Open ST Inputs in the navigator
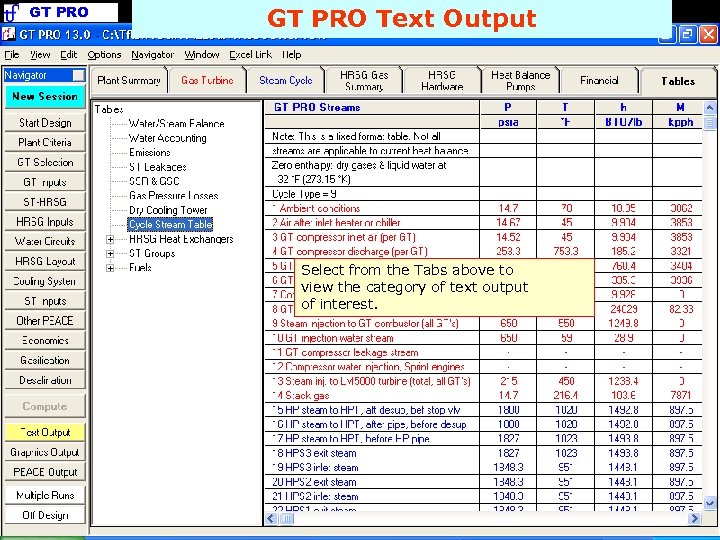The image size is (720, 540). 45,301
